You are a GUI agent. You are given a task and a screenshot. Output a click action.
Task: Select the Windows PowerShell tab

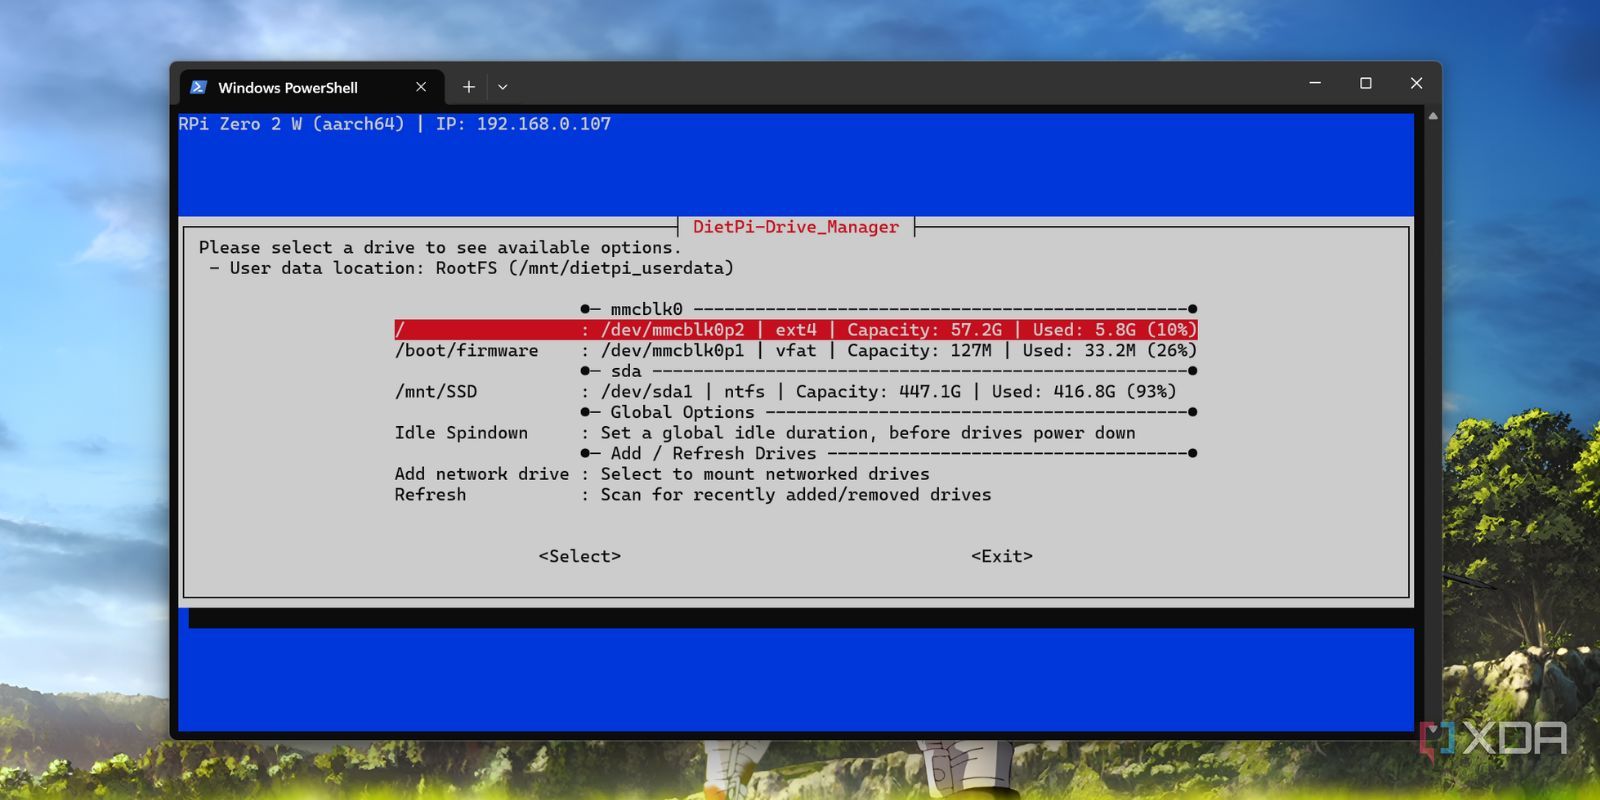coord(310,87)
